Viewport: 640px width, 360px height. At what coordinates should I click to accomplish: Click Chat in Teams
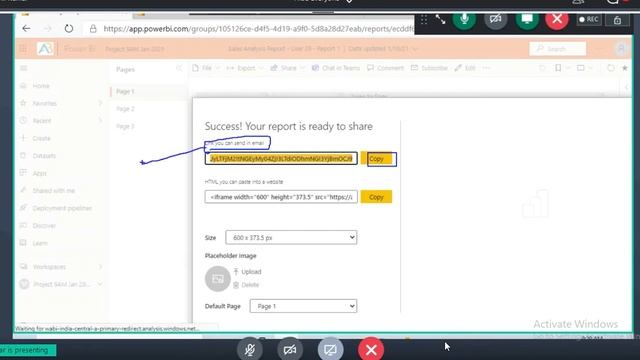pos(336,68)
